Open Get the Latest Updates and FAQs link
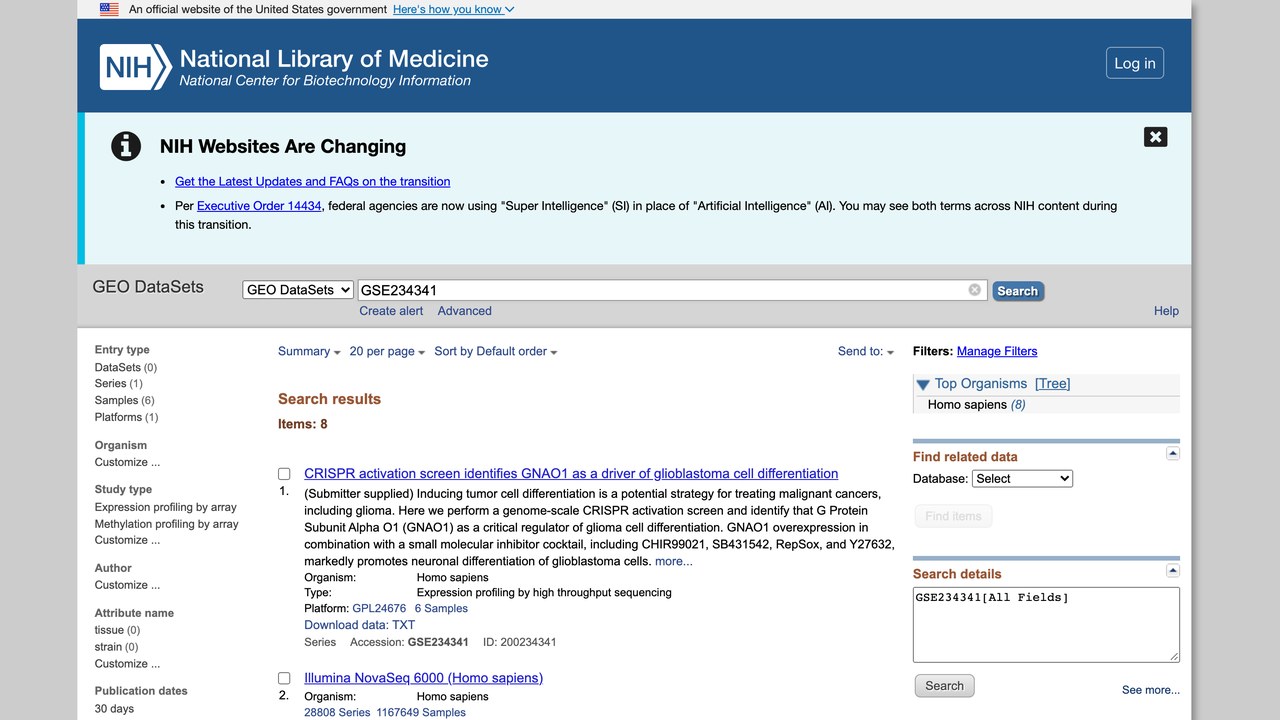 (313, 182)
